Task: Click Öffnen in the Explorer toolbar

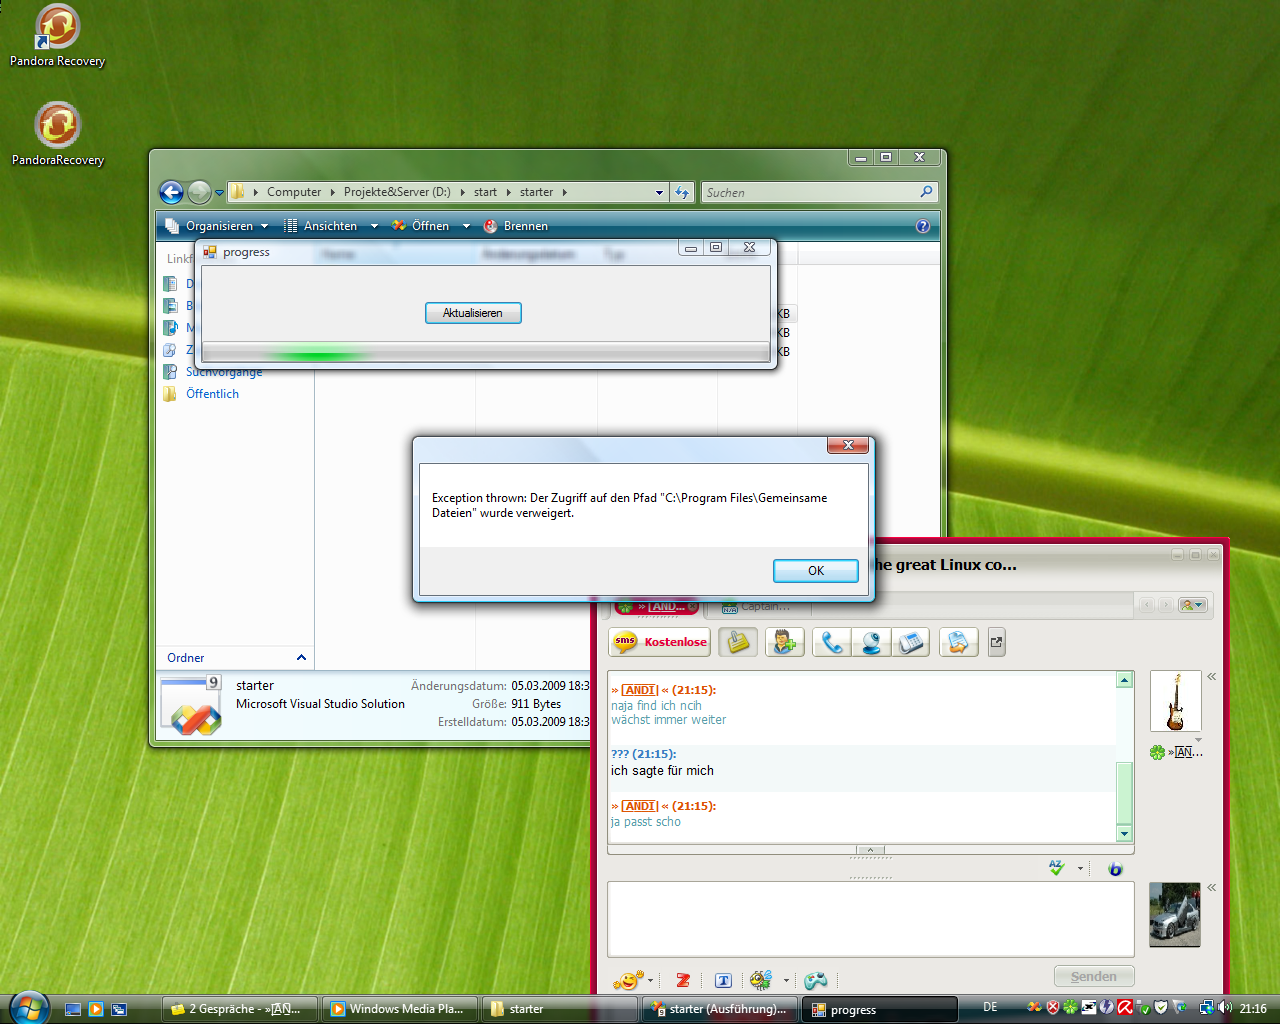Action: [x=421, y=226]
